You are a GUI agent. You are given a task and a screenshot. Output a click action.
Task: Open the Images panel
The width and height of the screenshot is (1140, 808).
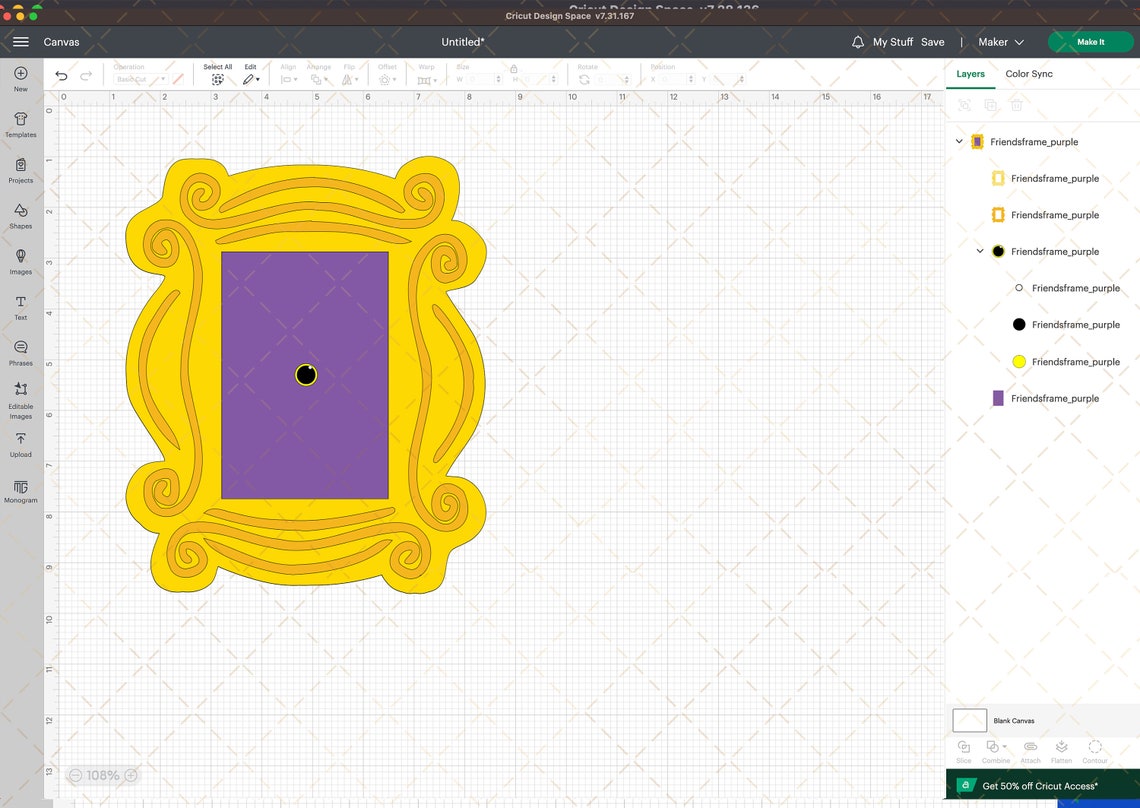[20, 261]
